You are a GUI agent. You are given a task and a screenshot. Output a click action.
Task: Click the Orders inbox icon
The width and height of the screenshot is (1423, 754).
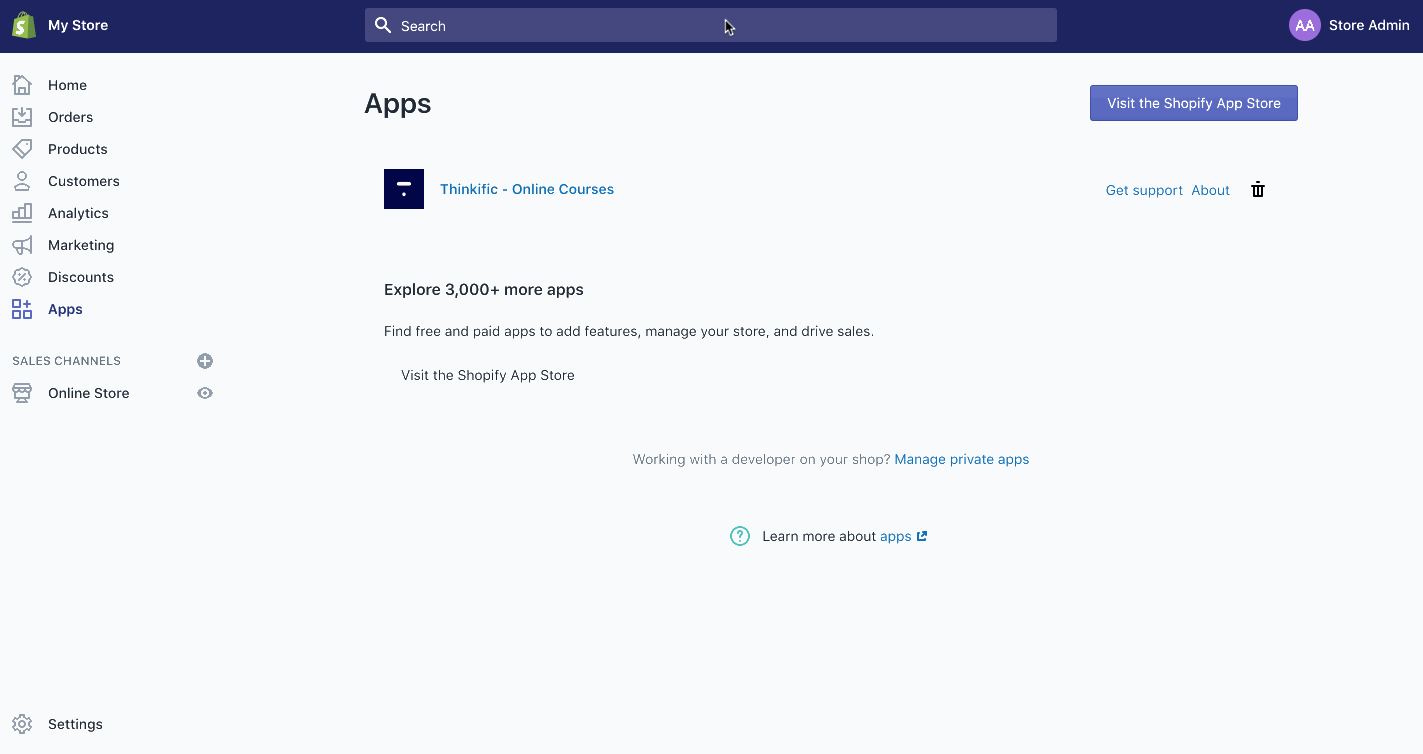point(22,117)
